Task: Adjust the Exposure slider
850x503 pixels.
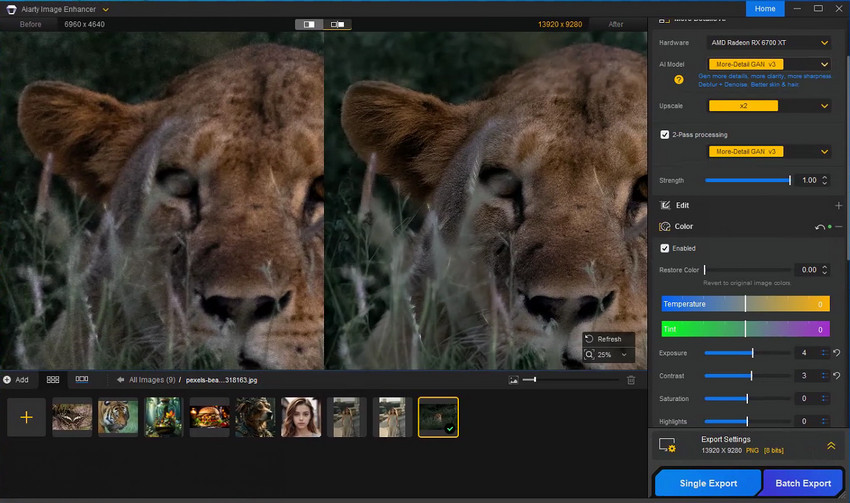Action: coord(747,353)
